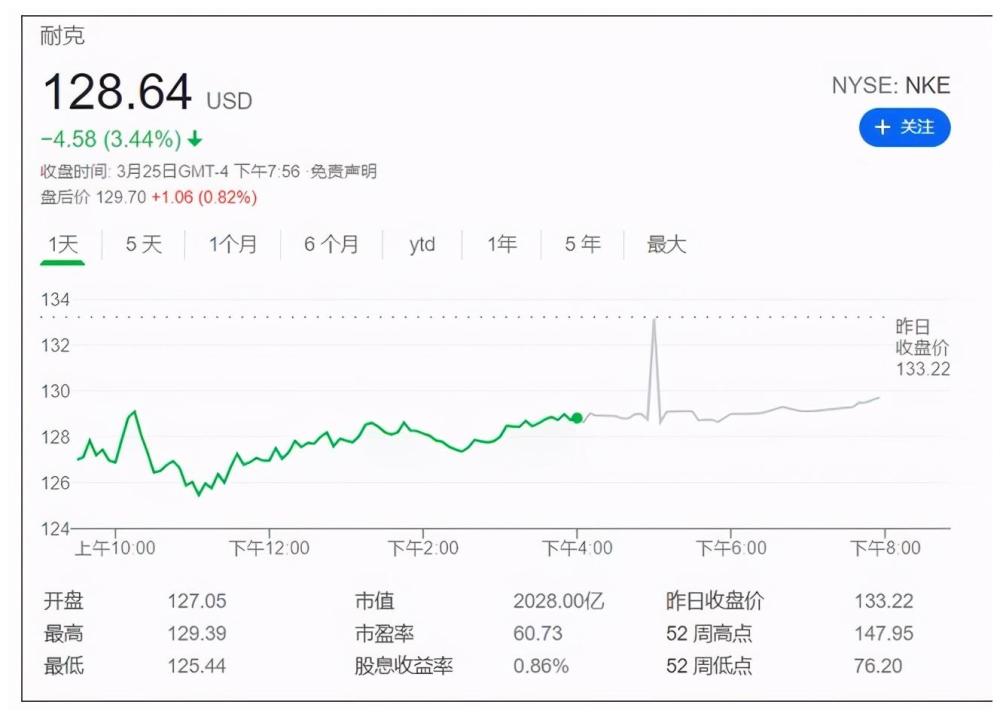Image resolution: width=1000 pixels, height=717 pixels.
Task: Click the NYSE: NKE ticker label
Action: point(891,85)
